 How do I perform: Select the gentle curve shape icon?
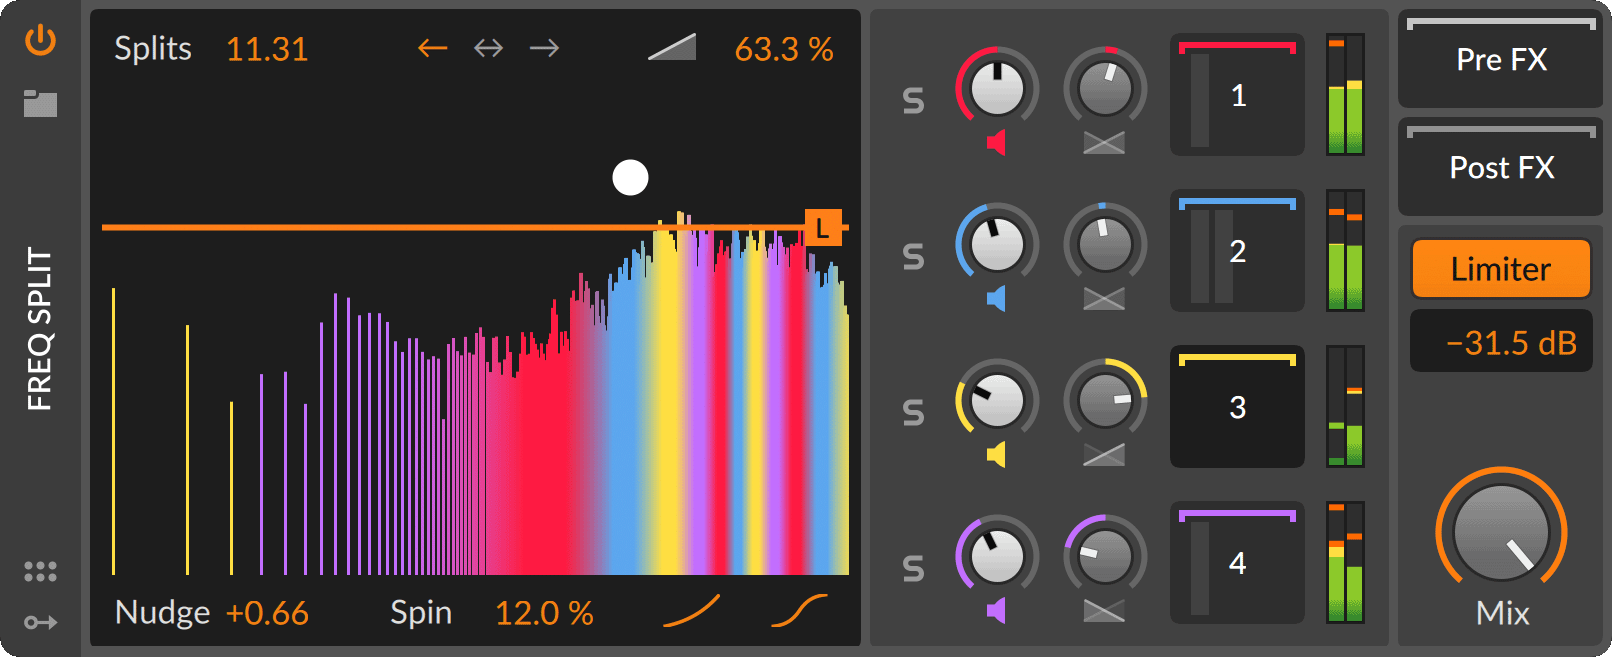click(691, 611)
